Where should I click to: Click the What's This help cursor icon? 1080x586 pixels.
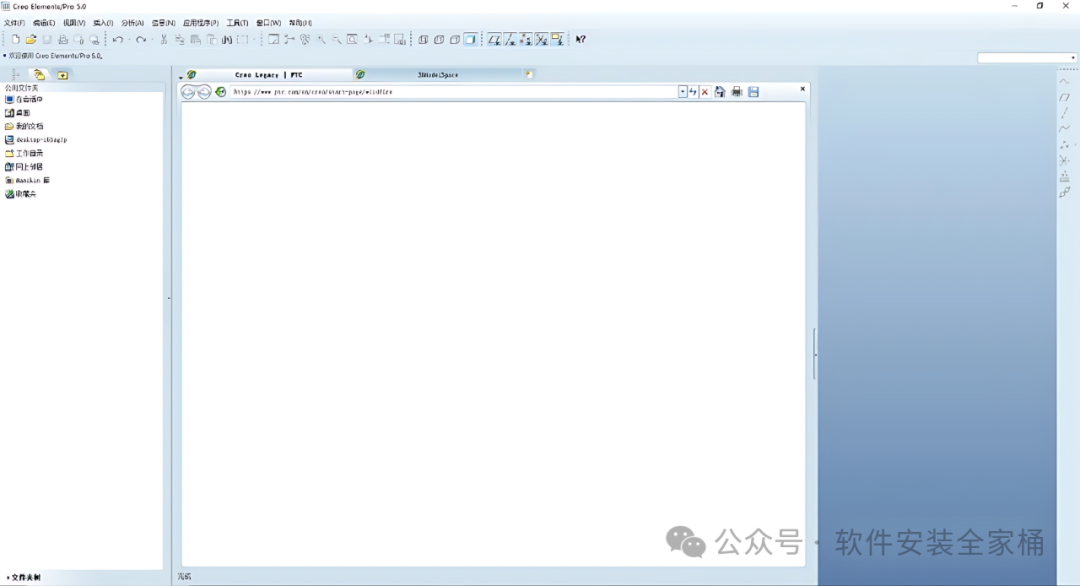pos(581,39)
